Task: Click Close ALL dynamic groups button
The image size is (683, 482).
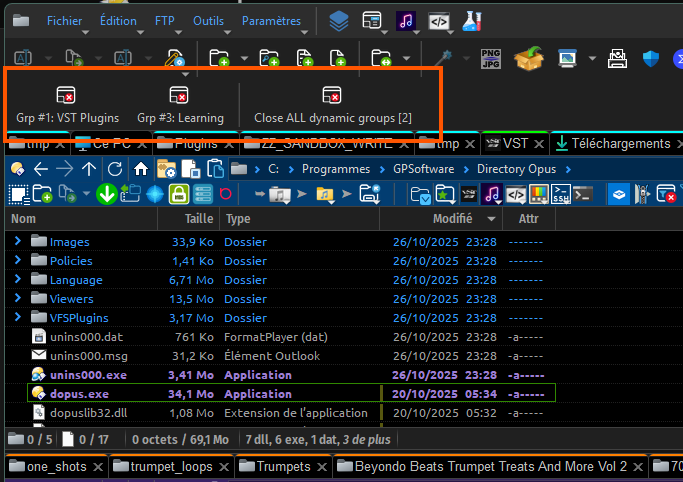Action: (x=332, y=104)
